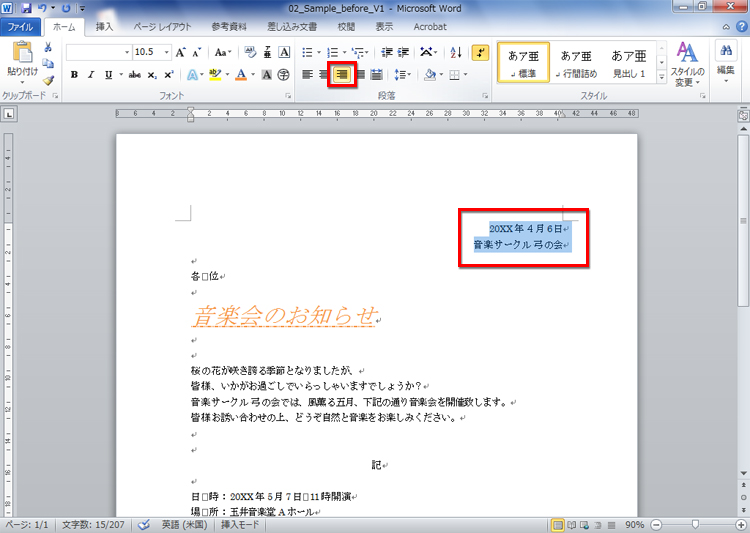
Task: Toggle strikethrough (abc) formatting
Action: click(x=135, y=75)
